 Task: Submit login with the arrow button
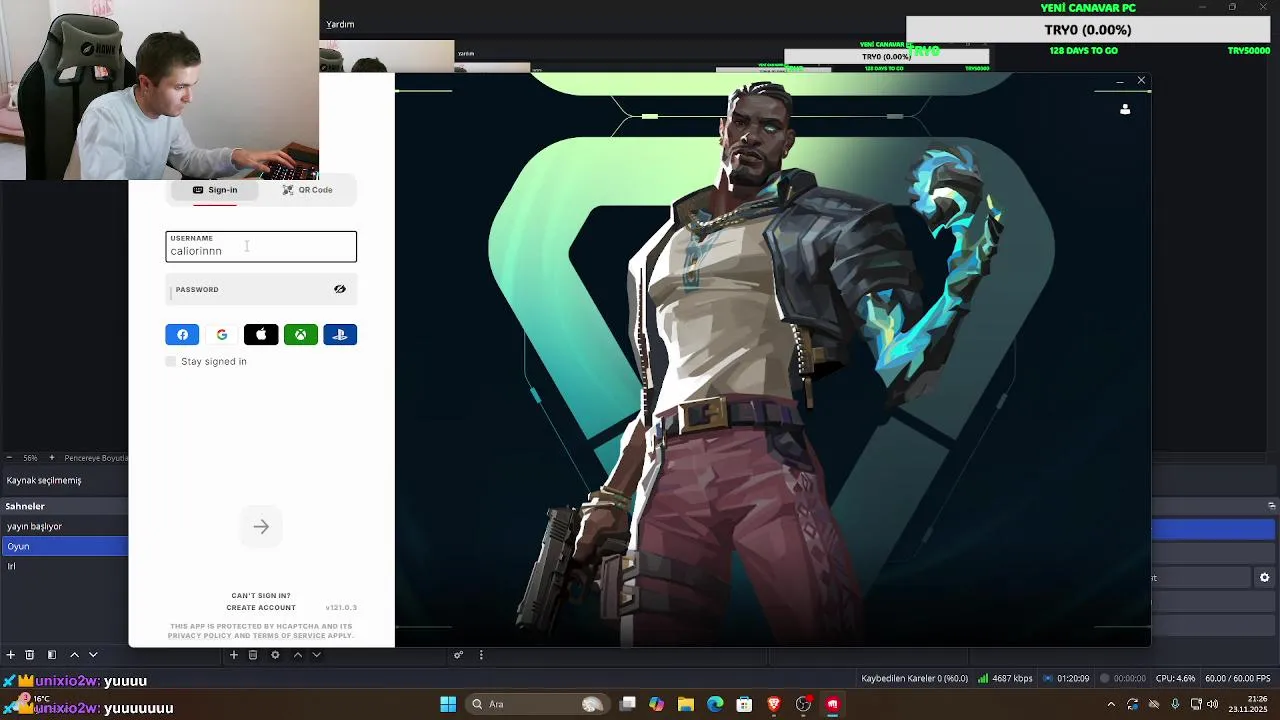coord(261,527)
